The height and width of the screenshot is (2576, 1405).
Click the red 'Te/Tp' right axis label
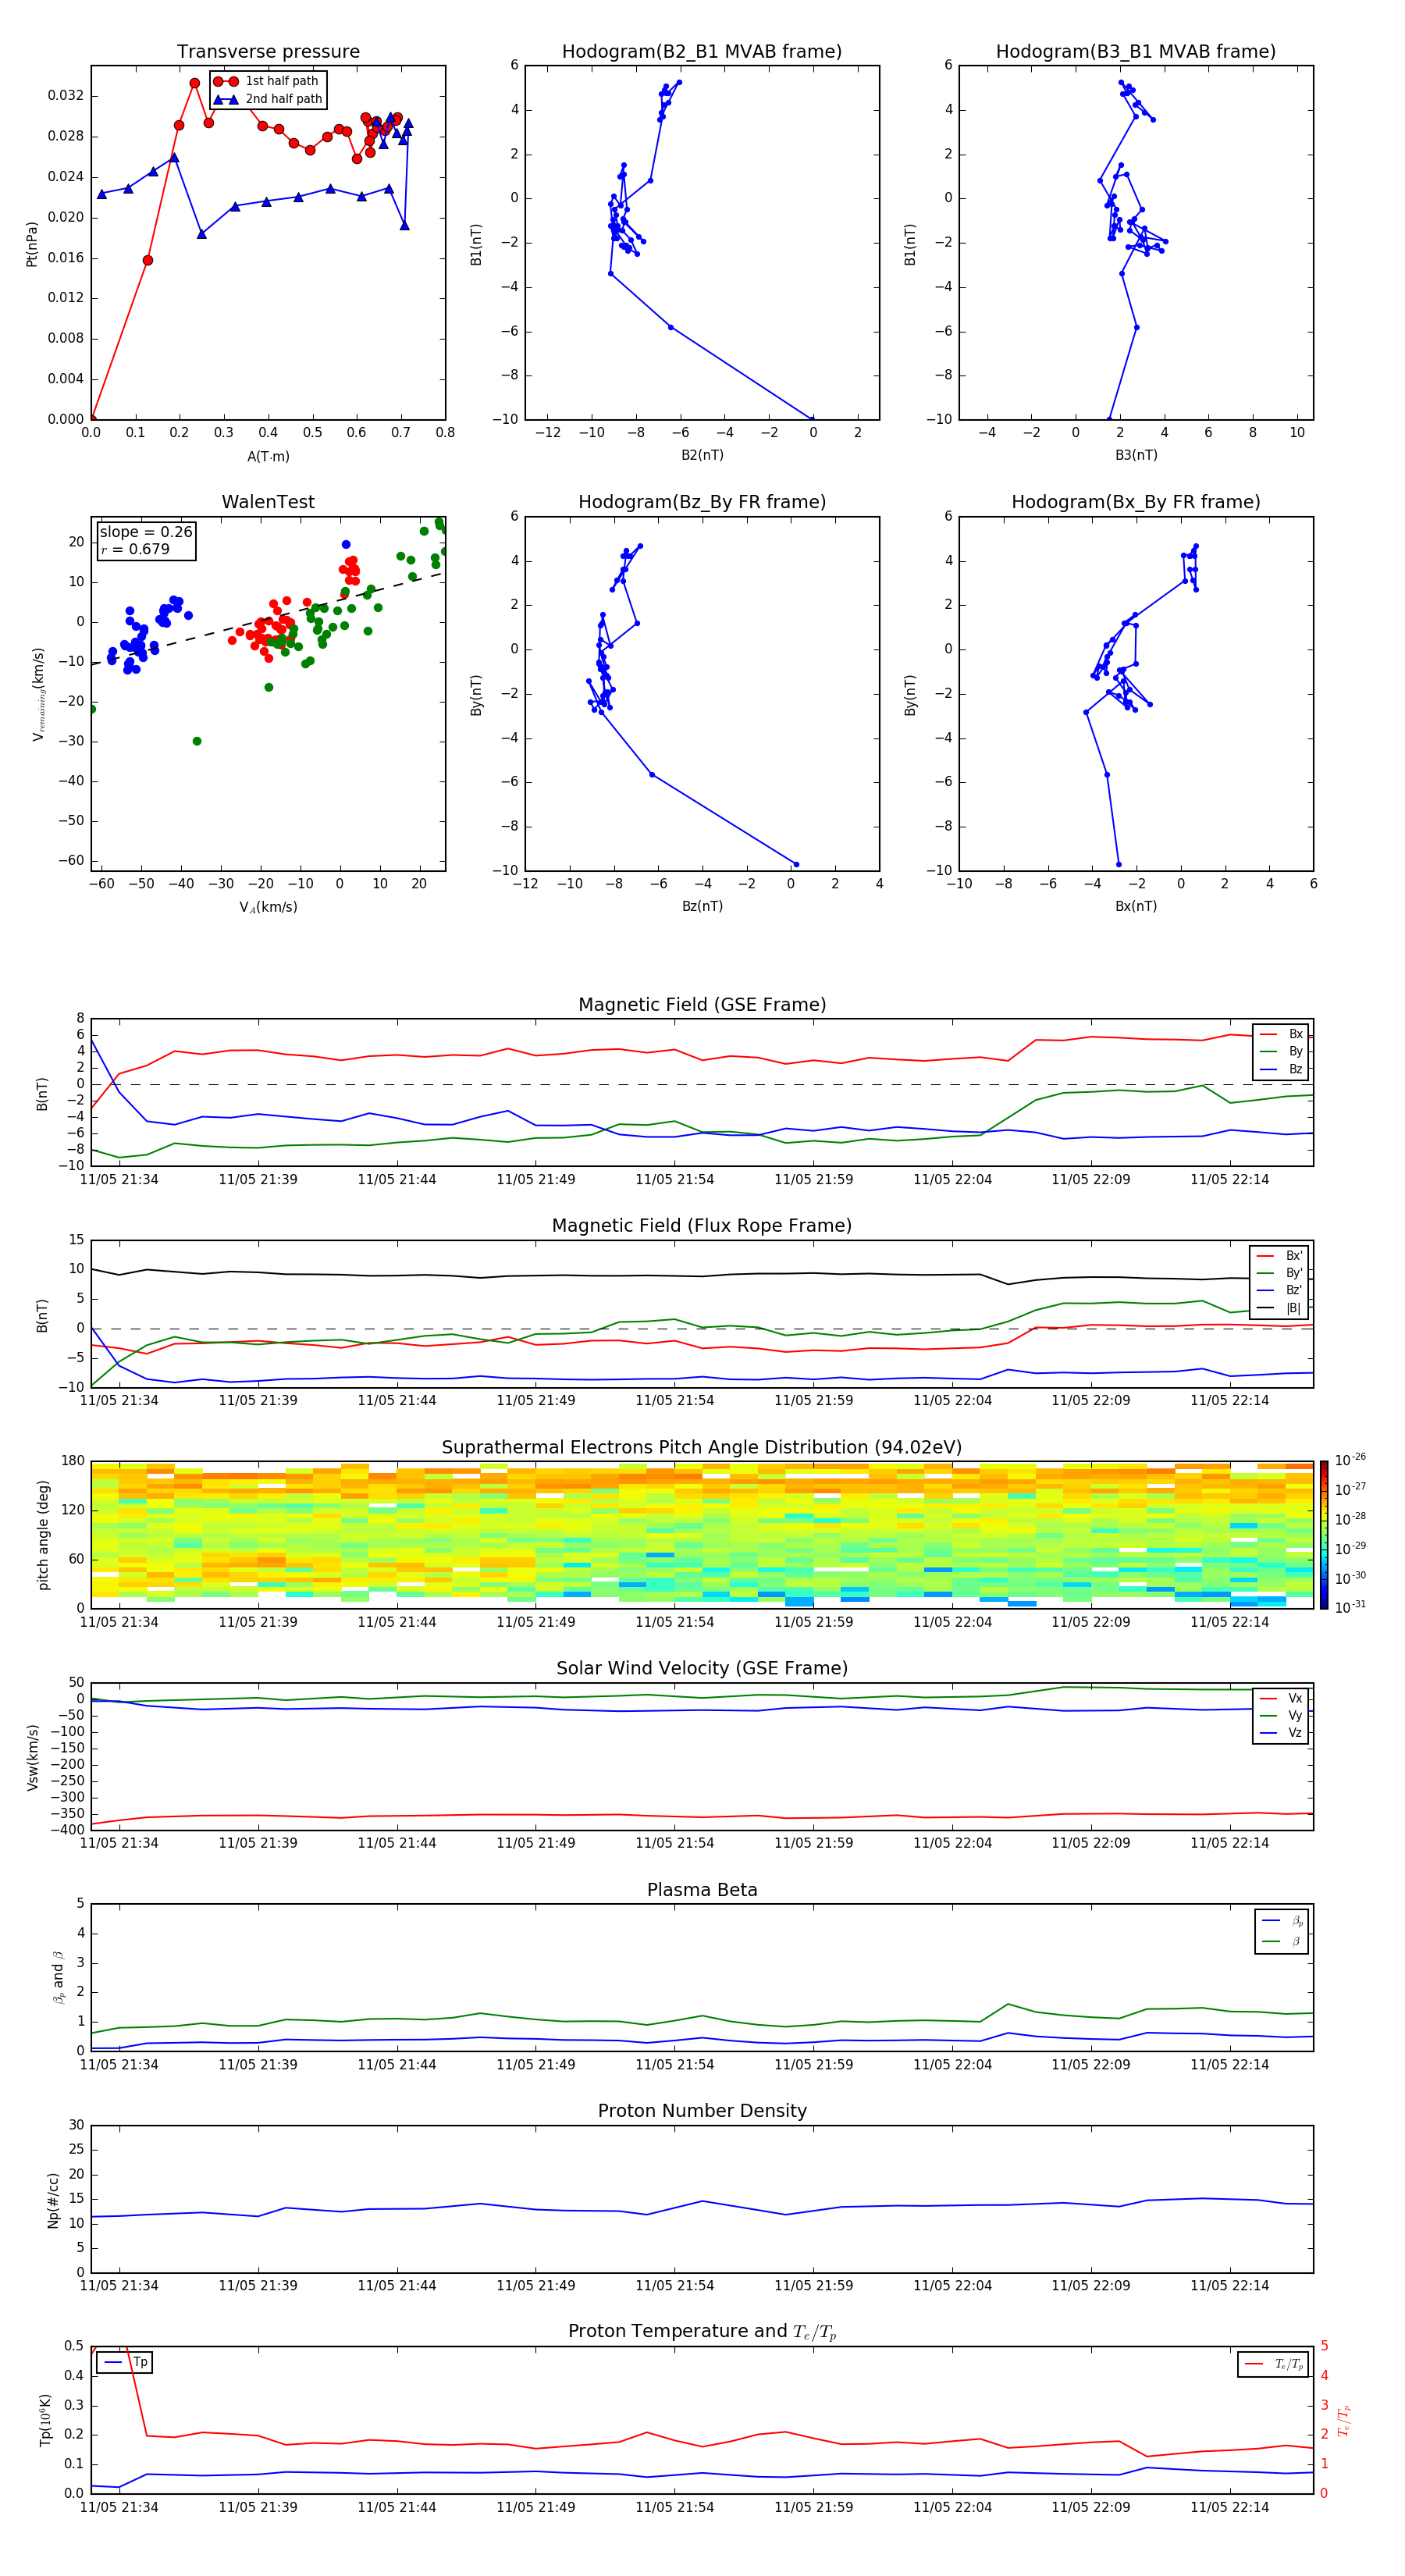pos(1344,2420)
